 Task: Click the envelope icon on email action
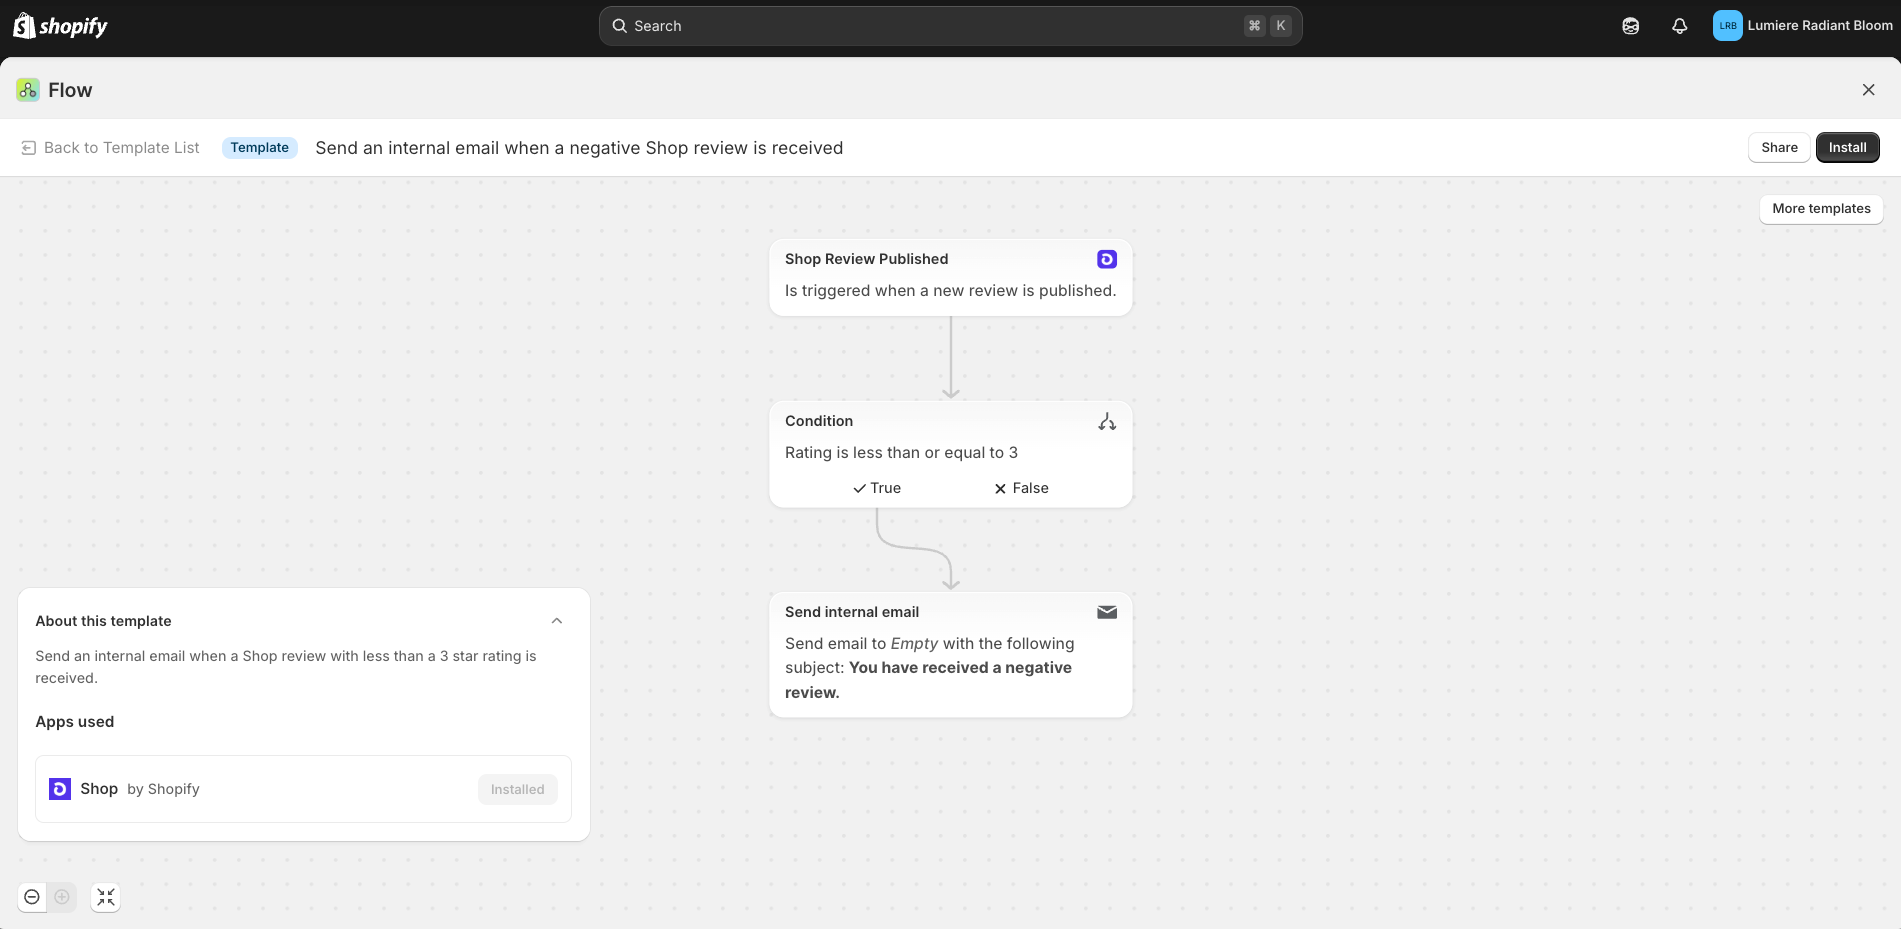coord(1106,612)
